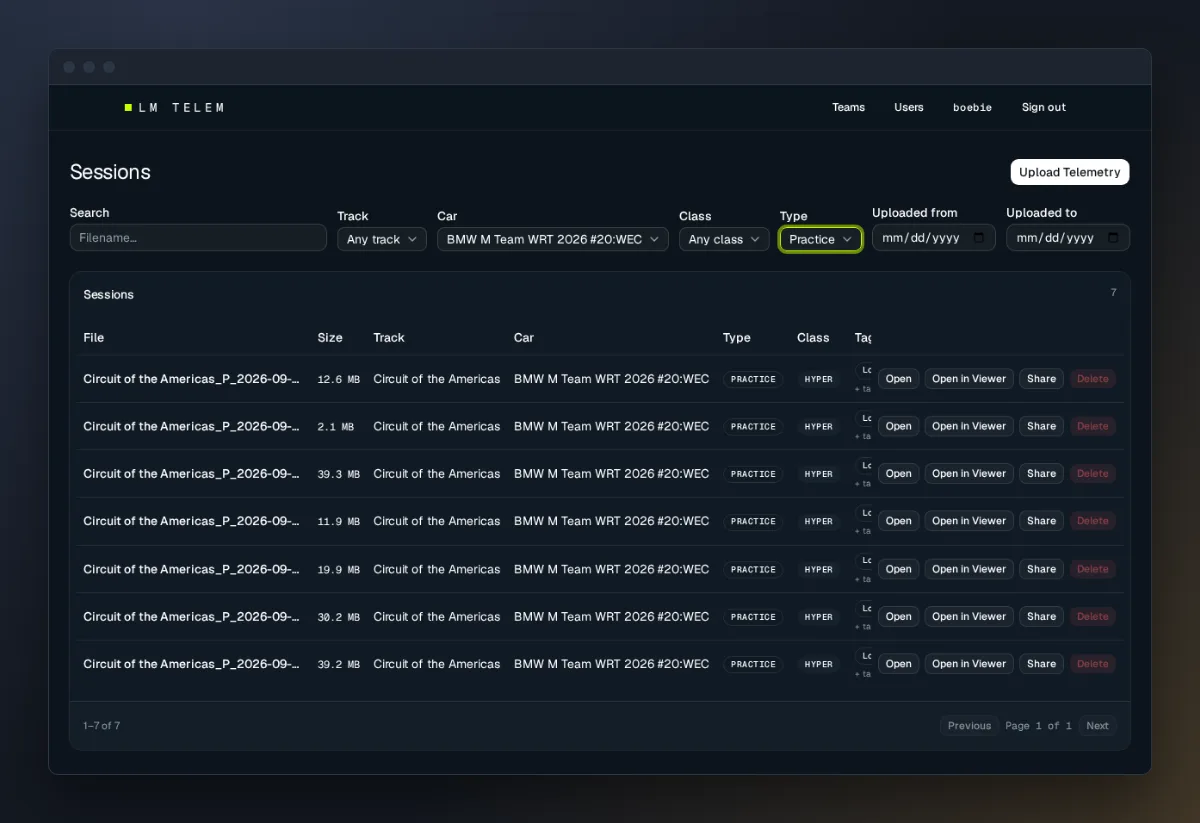Open the Type filter set to Practice
This screenshot has width=1200, height=823.
[821, 239]
